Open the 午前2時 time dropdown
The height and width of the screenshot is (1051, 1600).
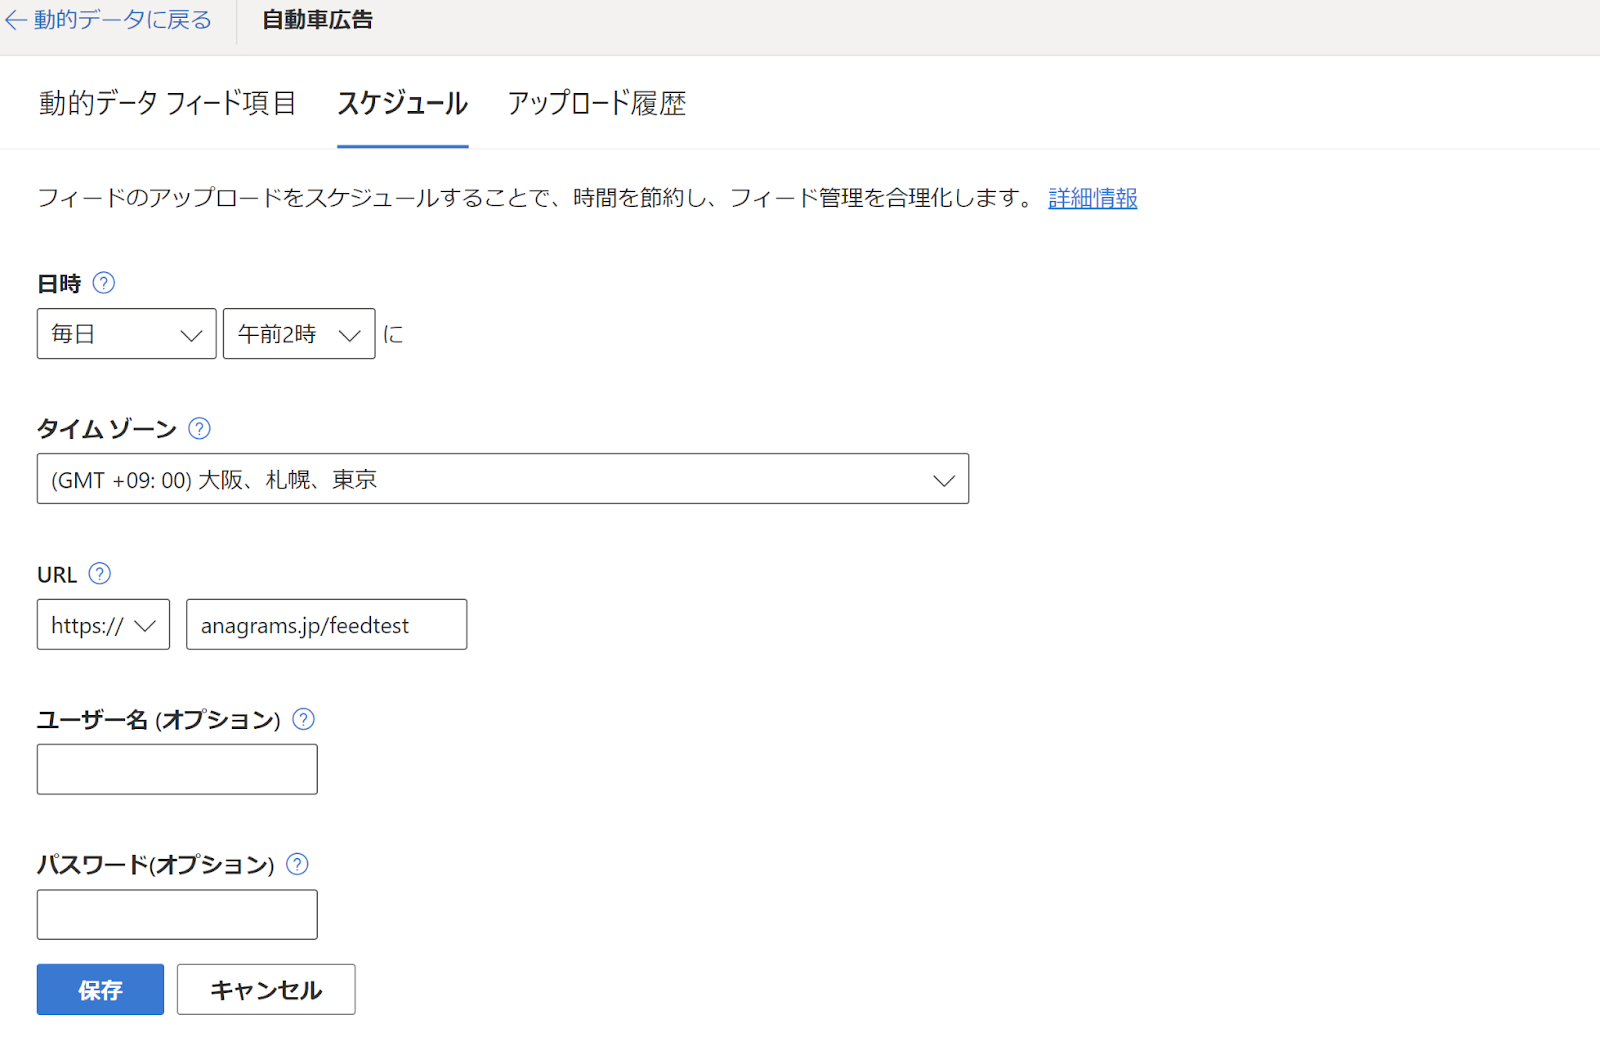click(298, 334)
